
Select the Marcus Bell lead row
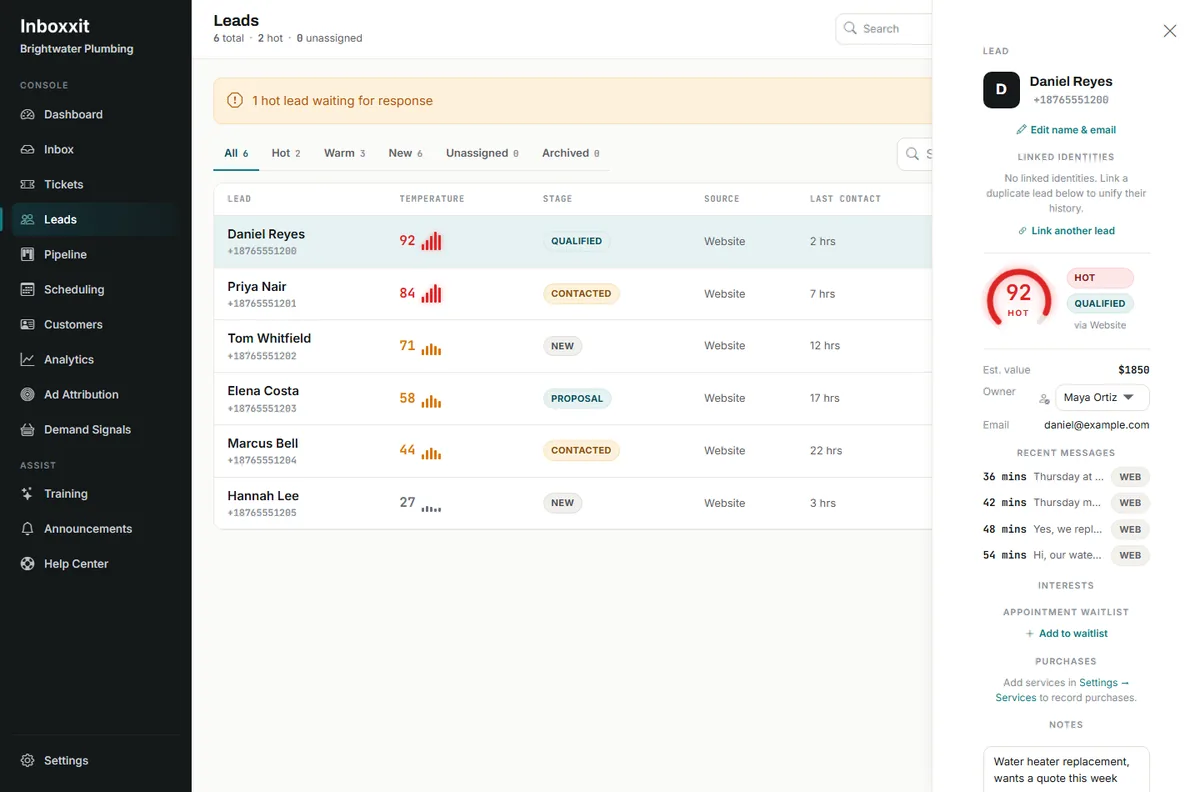pyautogui.click(x=573, y=451)
